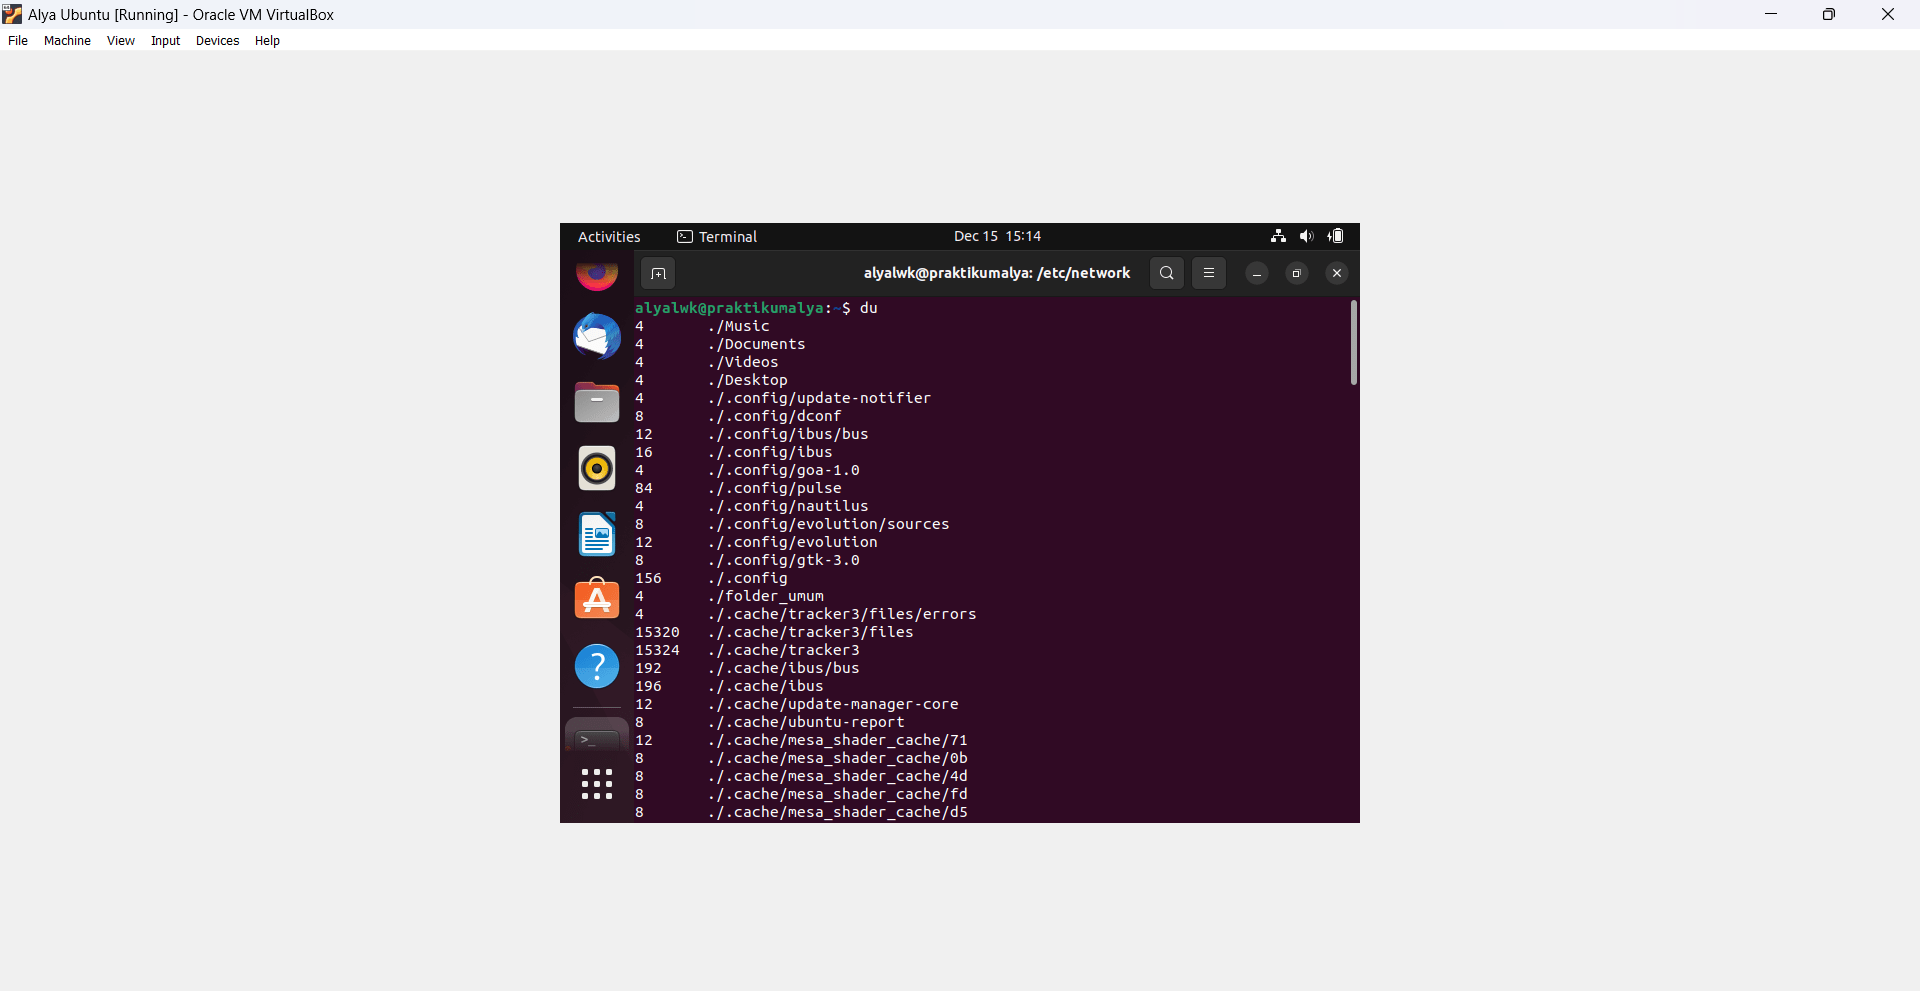This screenshot has height=991, width=1920.
Task: Launch Thunderbird mail from the dock
Action: click(x=597, y=336)
